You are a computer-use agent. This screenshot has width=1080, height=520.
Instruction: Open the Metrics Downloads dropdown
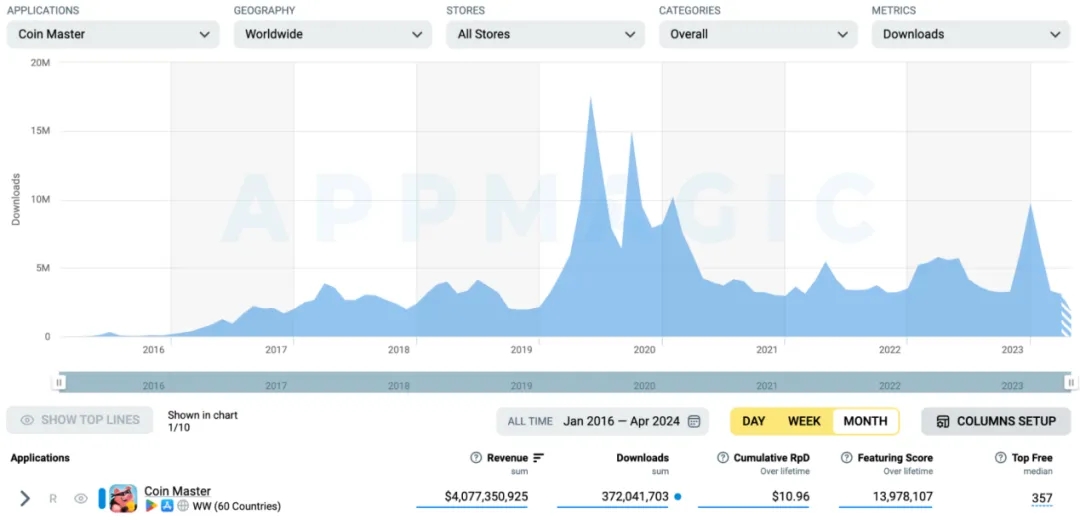coord(970,34)
